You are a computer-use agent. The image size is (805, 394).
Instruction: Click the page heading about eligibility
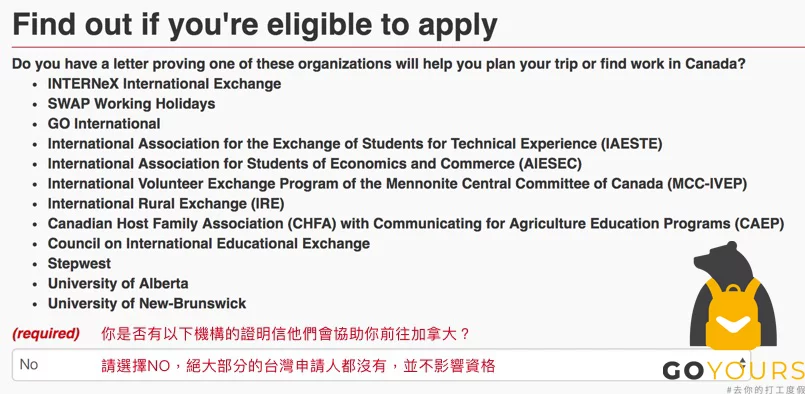pyautogui.click(x=255, y=24)
